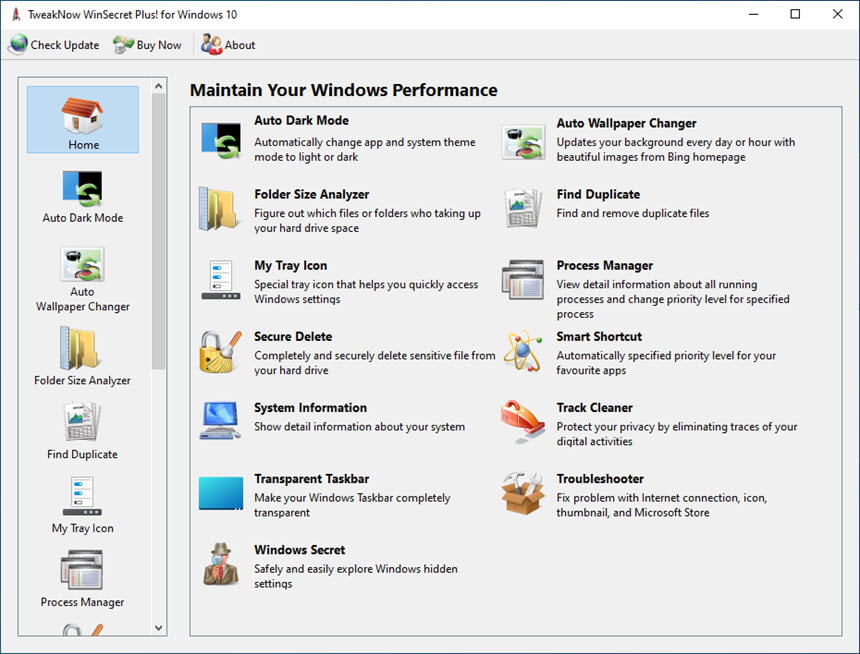
Task: Open the Windows Secret heading
Action: pyautogui.click(x=299, y=550)
